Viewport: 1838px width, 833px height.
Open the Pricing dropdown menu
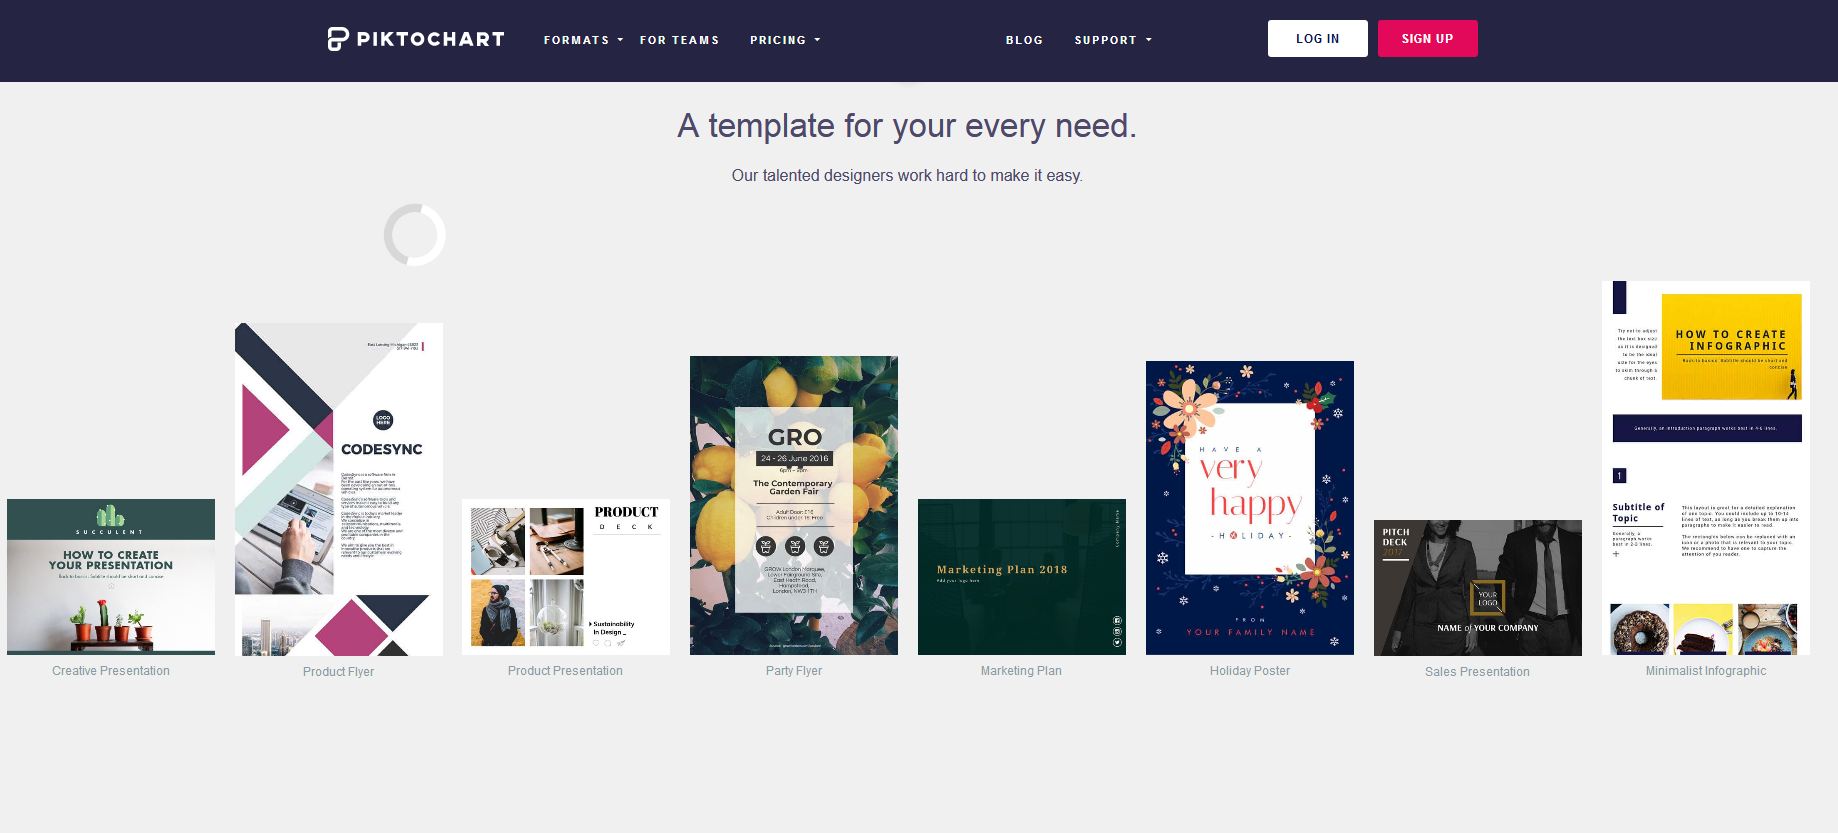tap(785, 40)
